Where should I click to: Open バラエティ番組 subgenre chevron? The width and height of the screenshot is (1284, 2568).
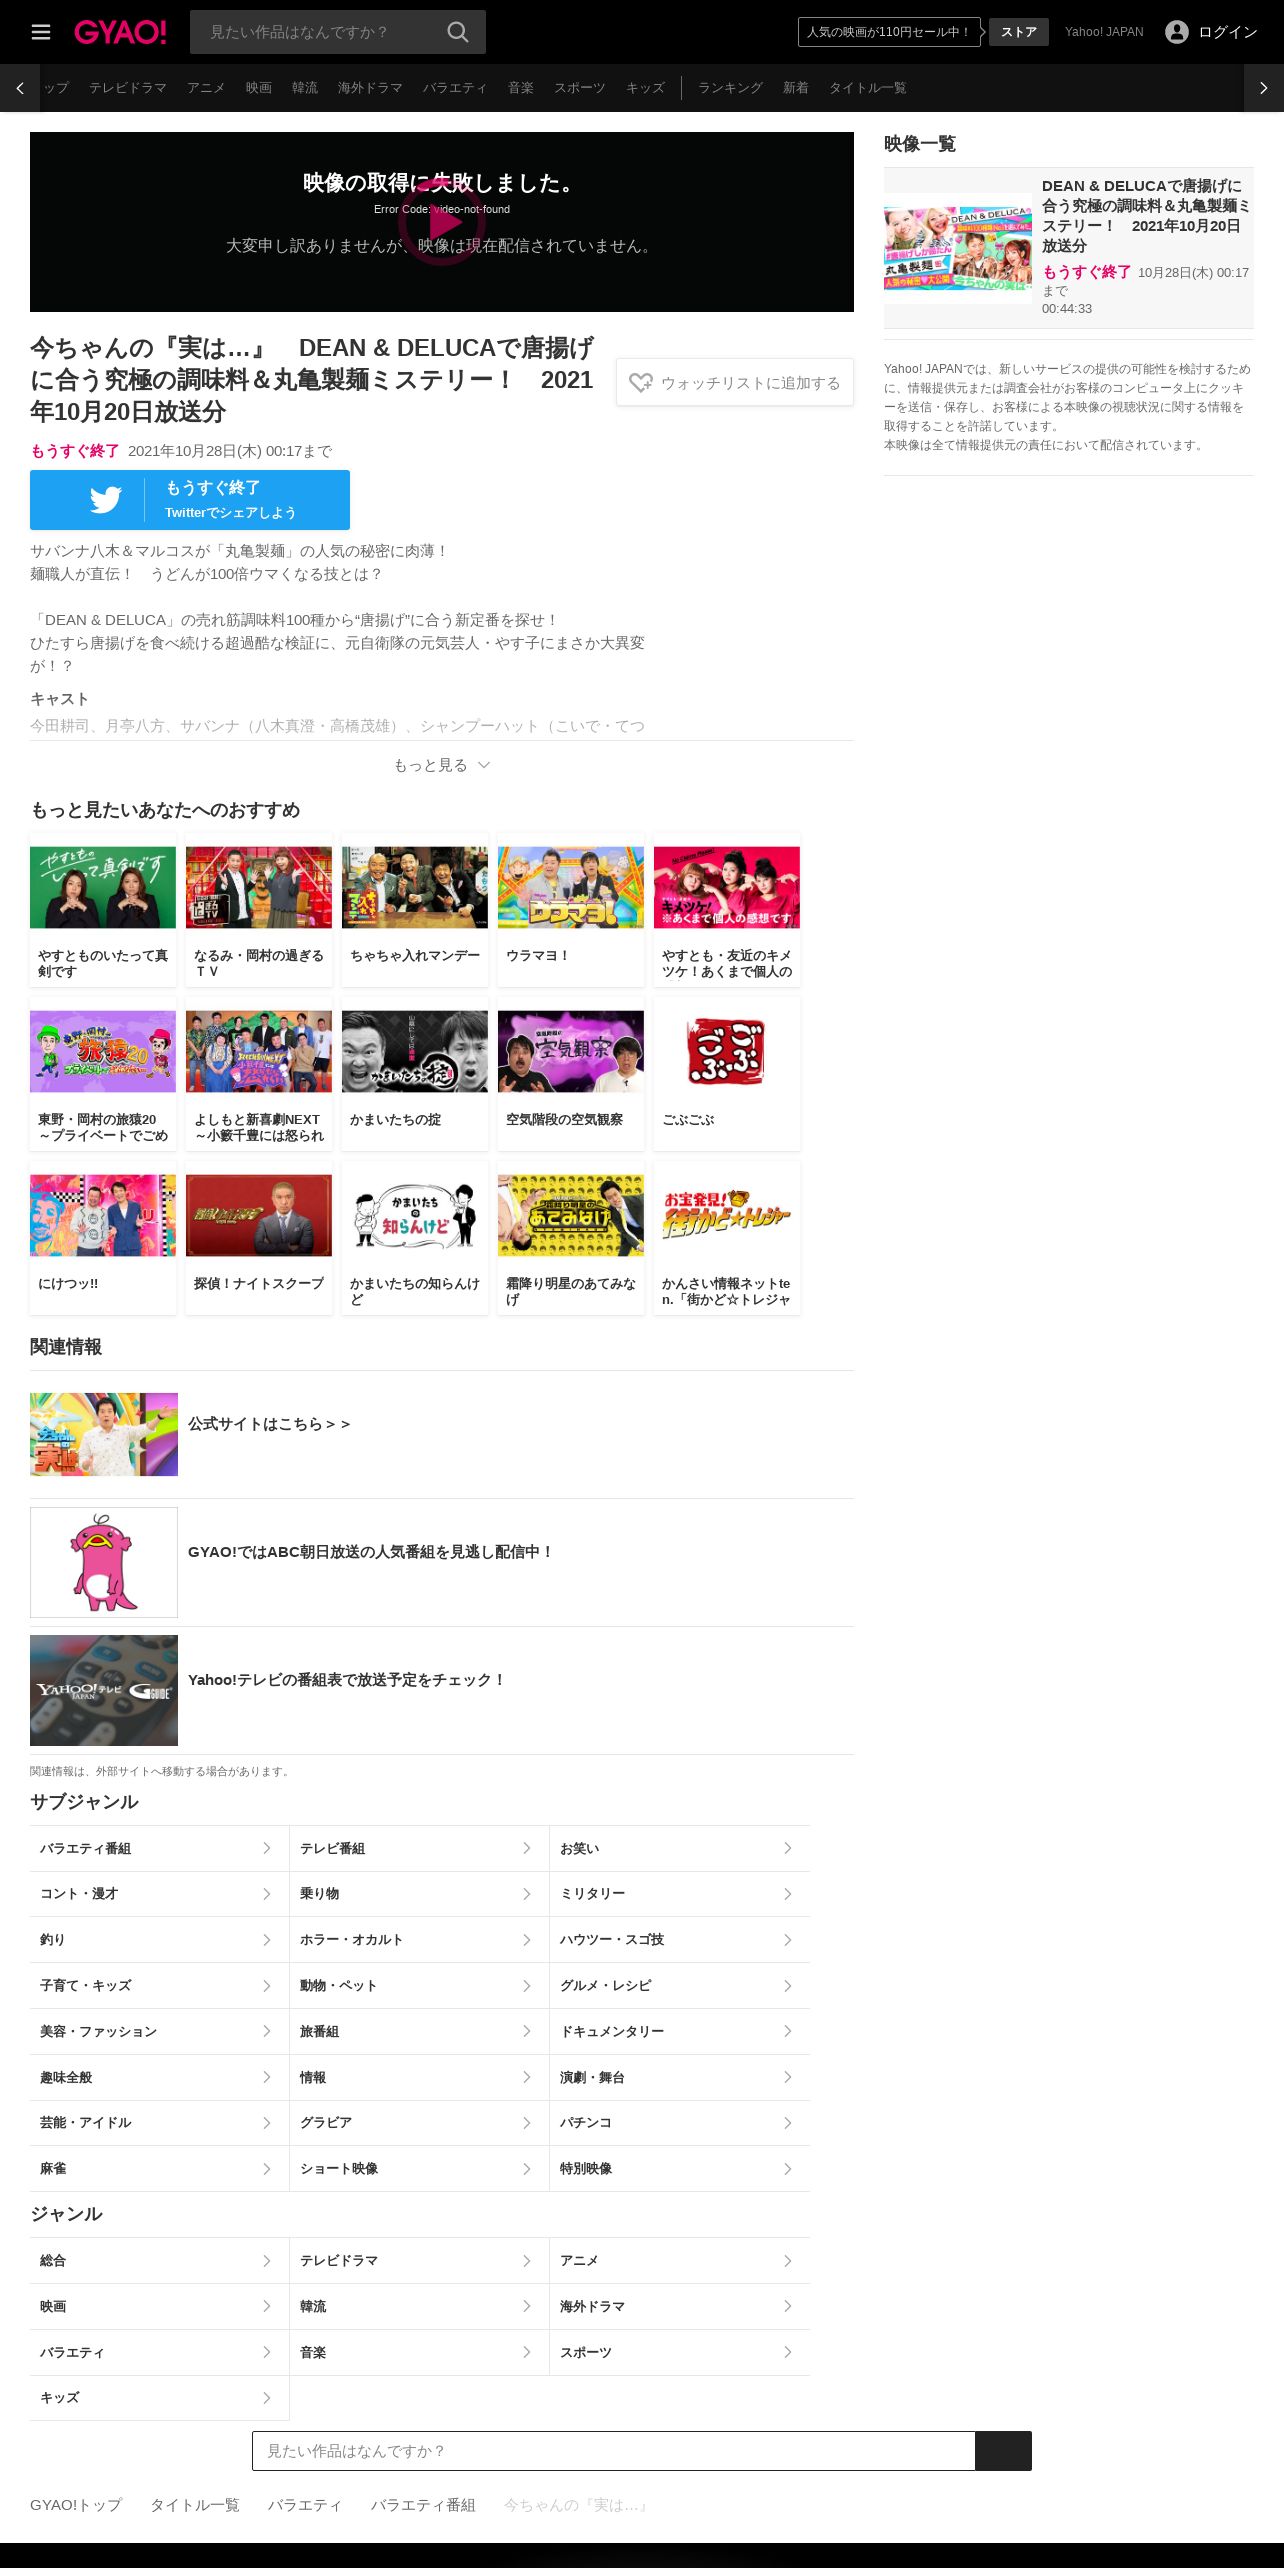pos(267,1848)
